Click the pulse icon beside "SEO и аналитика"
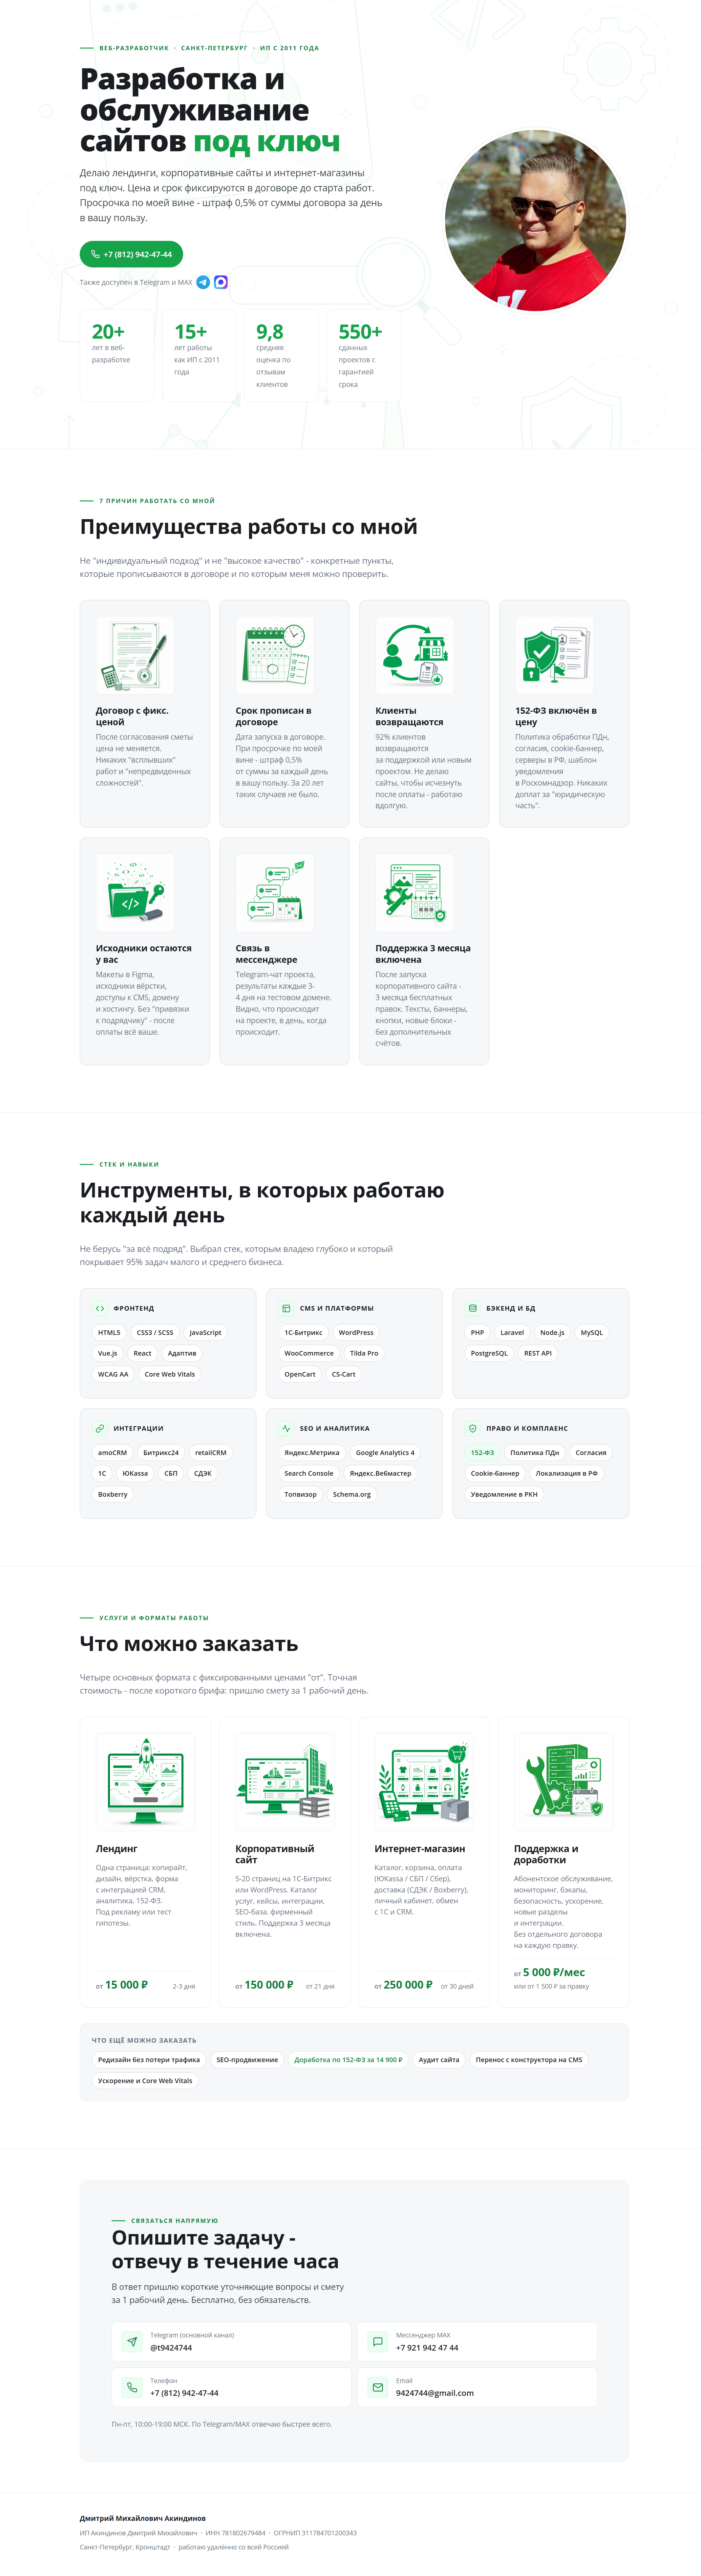 click(x=286, y=1428)
